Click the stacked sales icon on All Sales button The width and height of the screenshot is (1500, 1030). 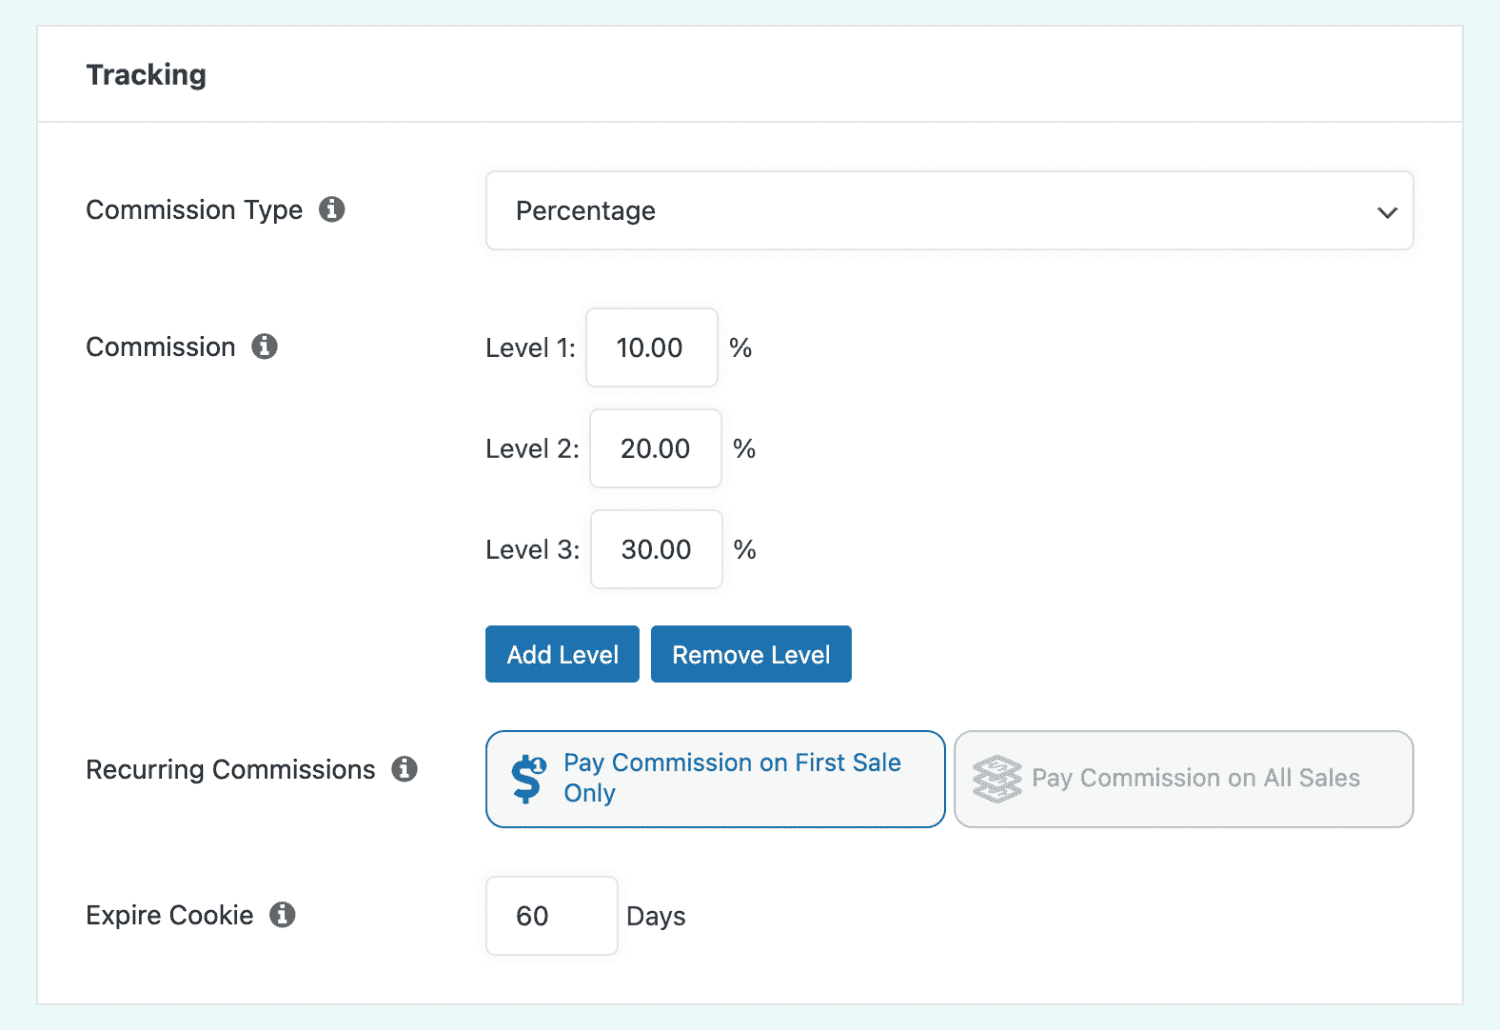[x=997, y=778]
